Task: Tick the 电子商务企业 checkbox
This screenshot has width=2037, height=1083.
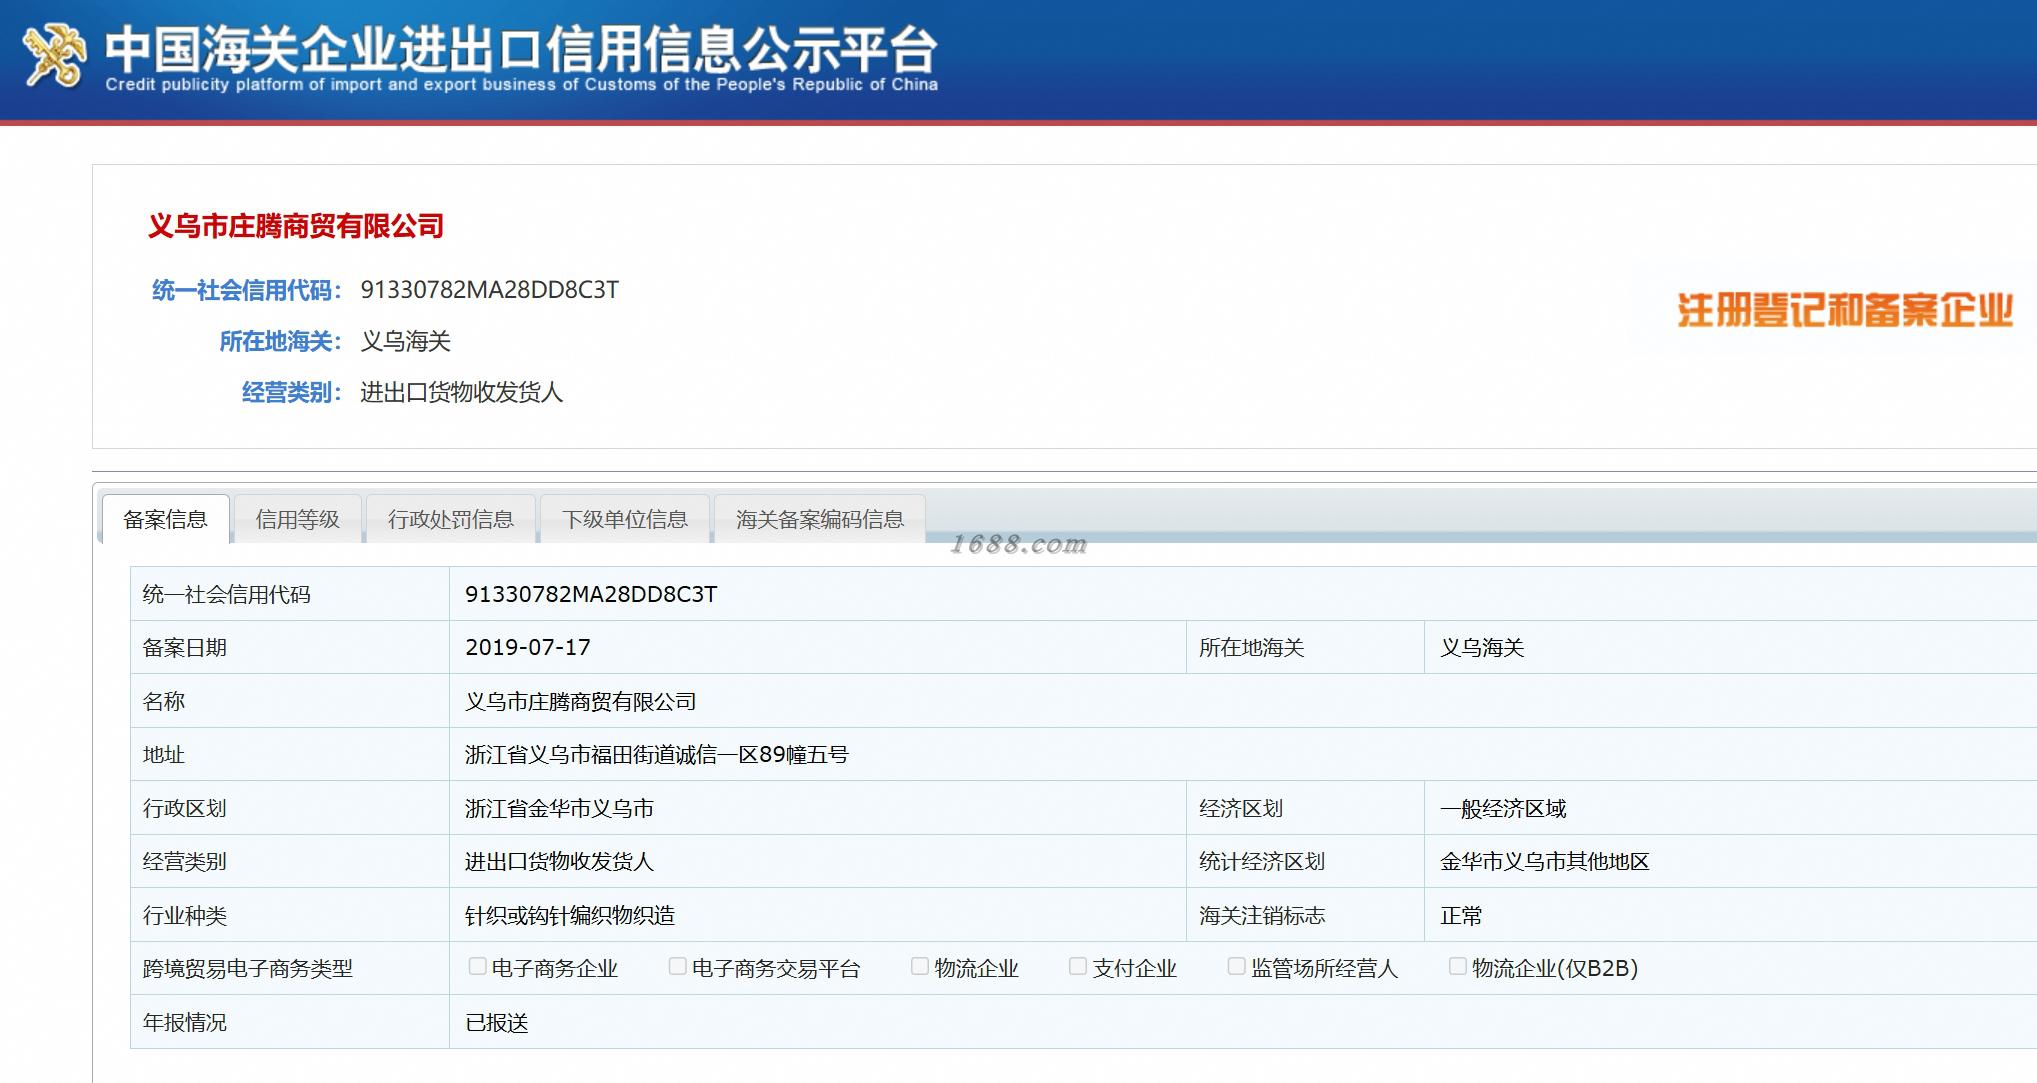Action: coord(477,966)
